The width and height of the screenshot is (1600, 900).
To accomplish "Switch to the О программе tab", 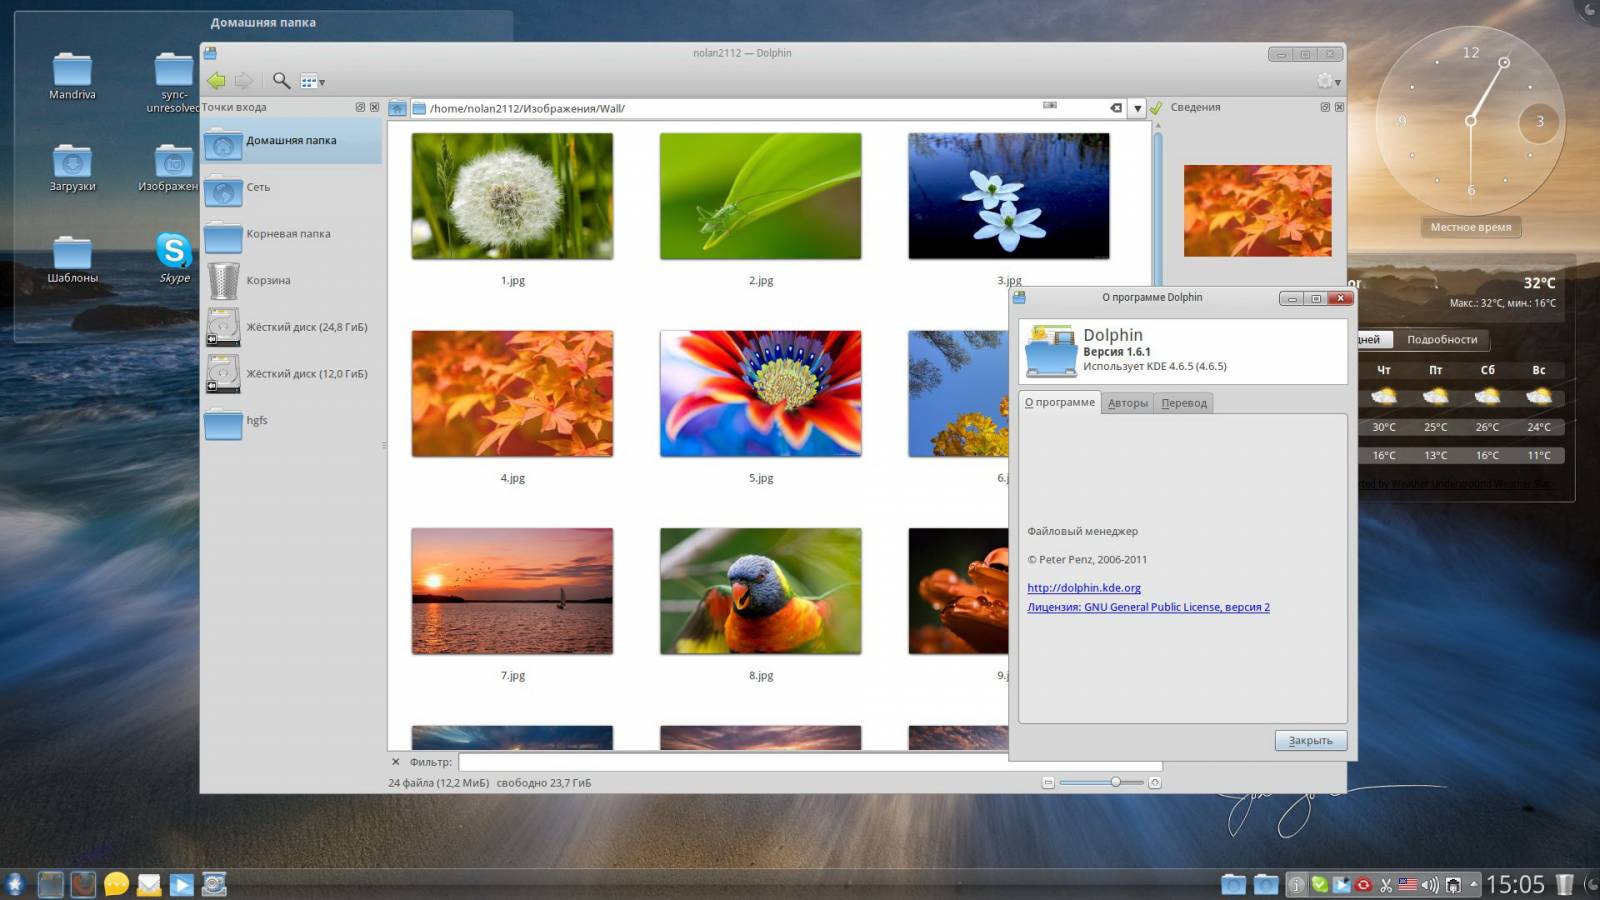I will point(1059,402).
